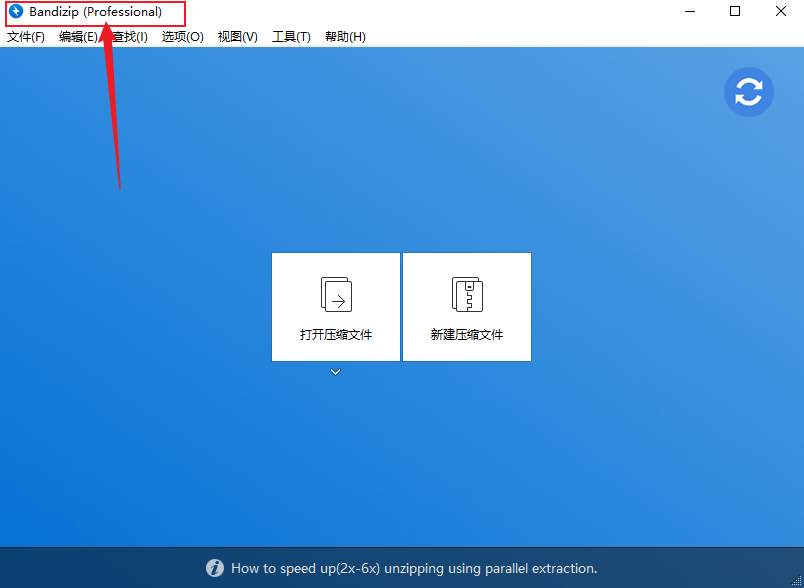
Task: Expand the chevron below 打开压缩文件
Action: click(336, 372)
